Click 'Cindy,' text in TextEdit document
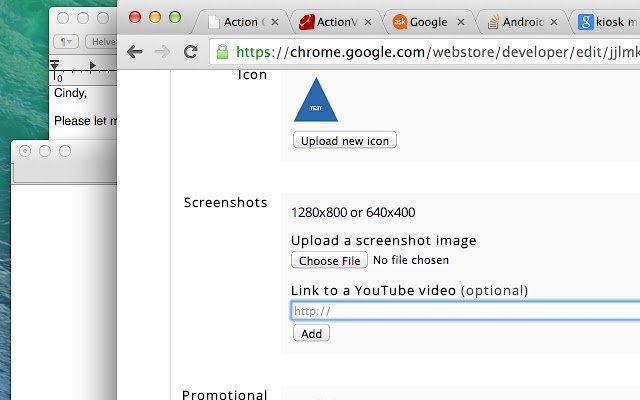This screenshot has height=400, width=640. [x=70, y=93]
